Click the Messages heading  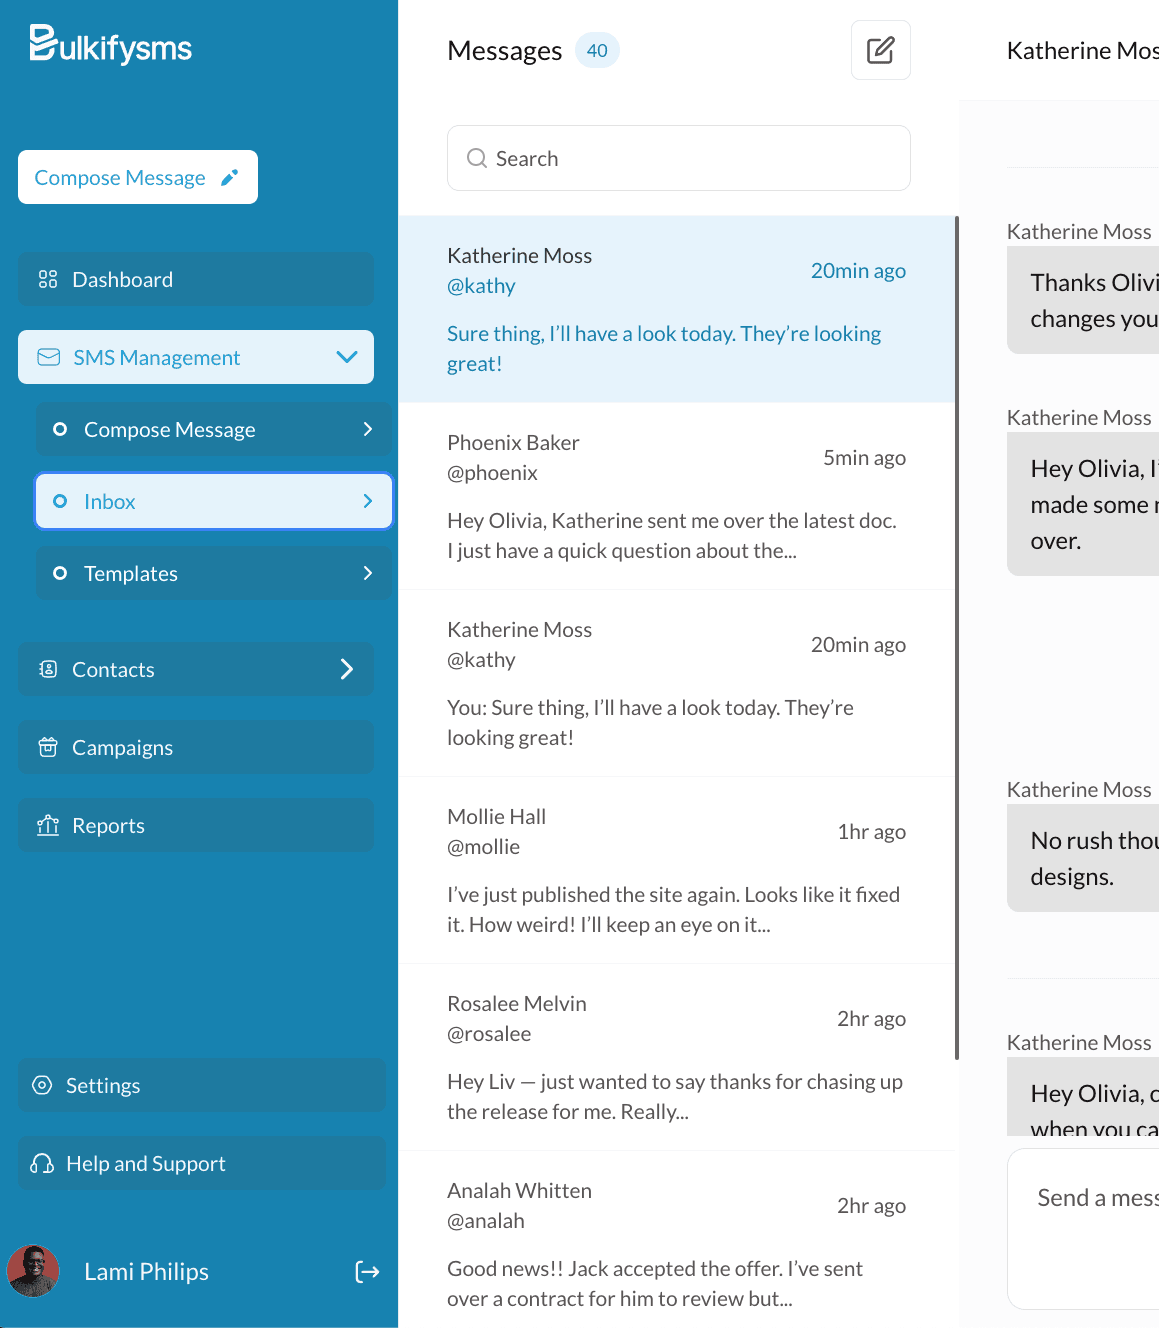pos(505,50)
